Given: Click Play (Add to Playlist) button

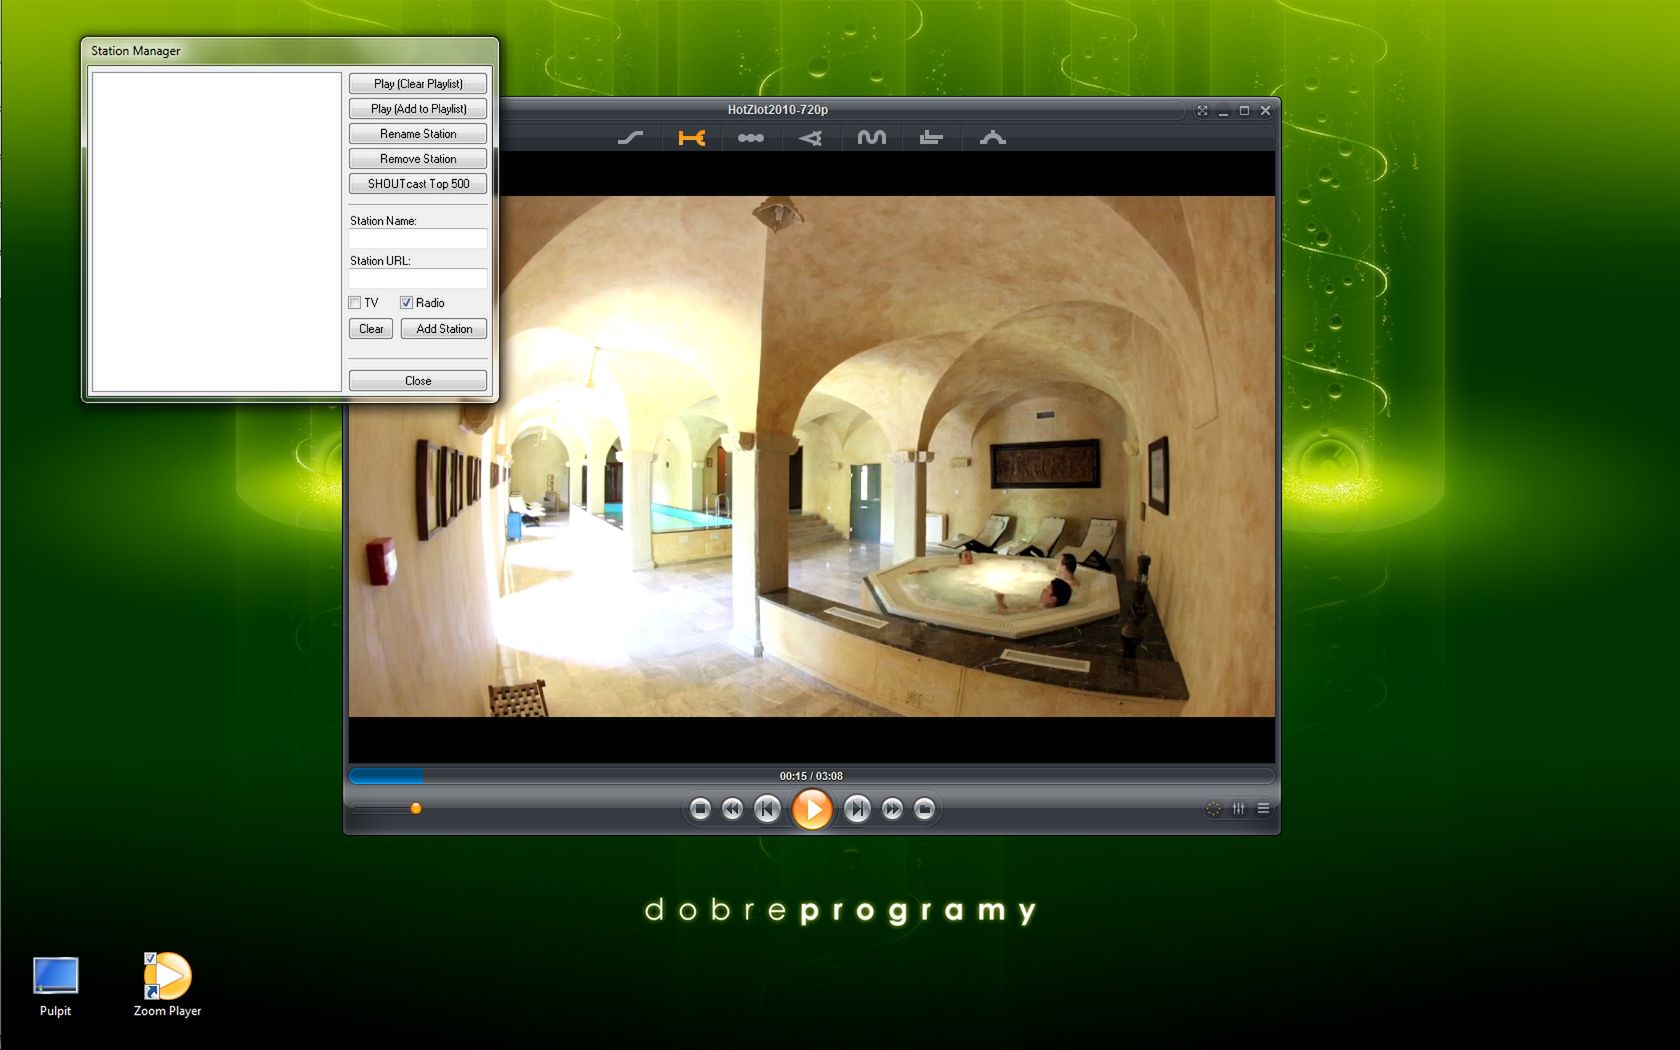Looking at the screenshot, I should tap(418, 109).
